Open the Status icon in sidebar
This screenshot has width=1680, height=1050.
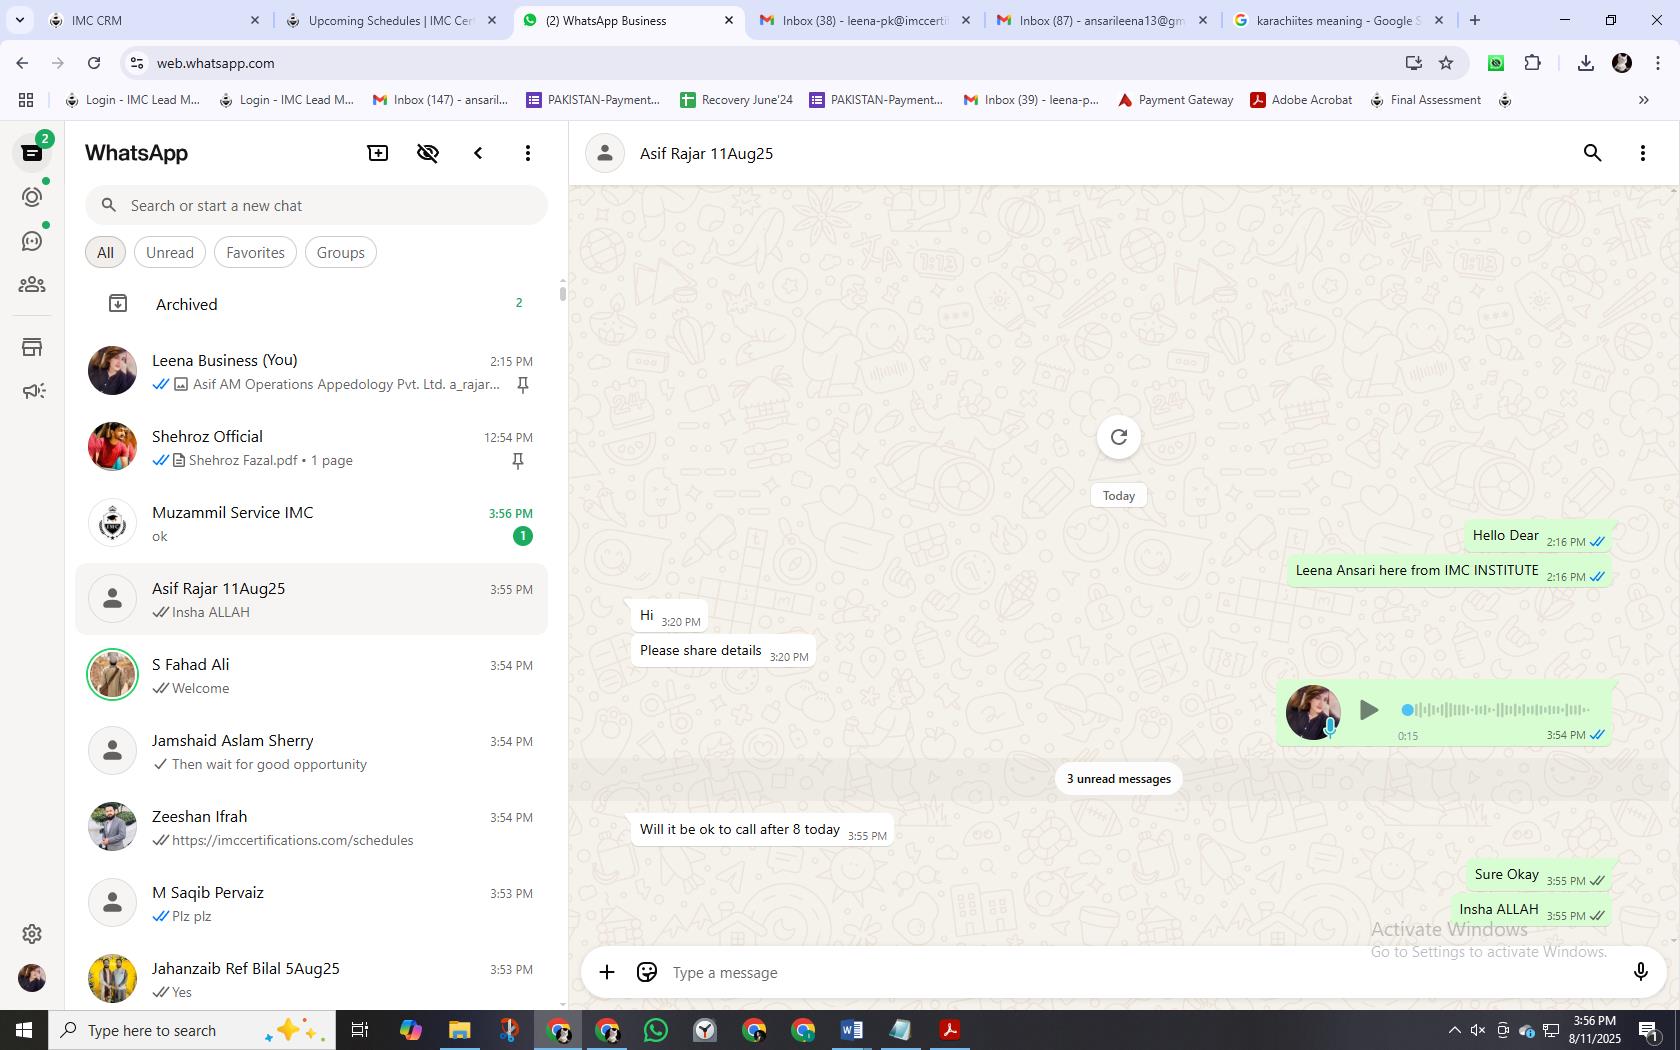click(x=32, y=197)
